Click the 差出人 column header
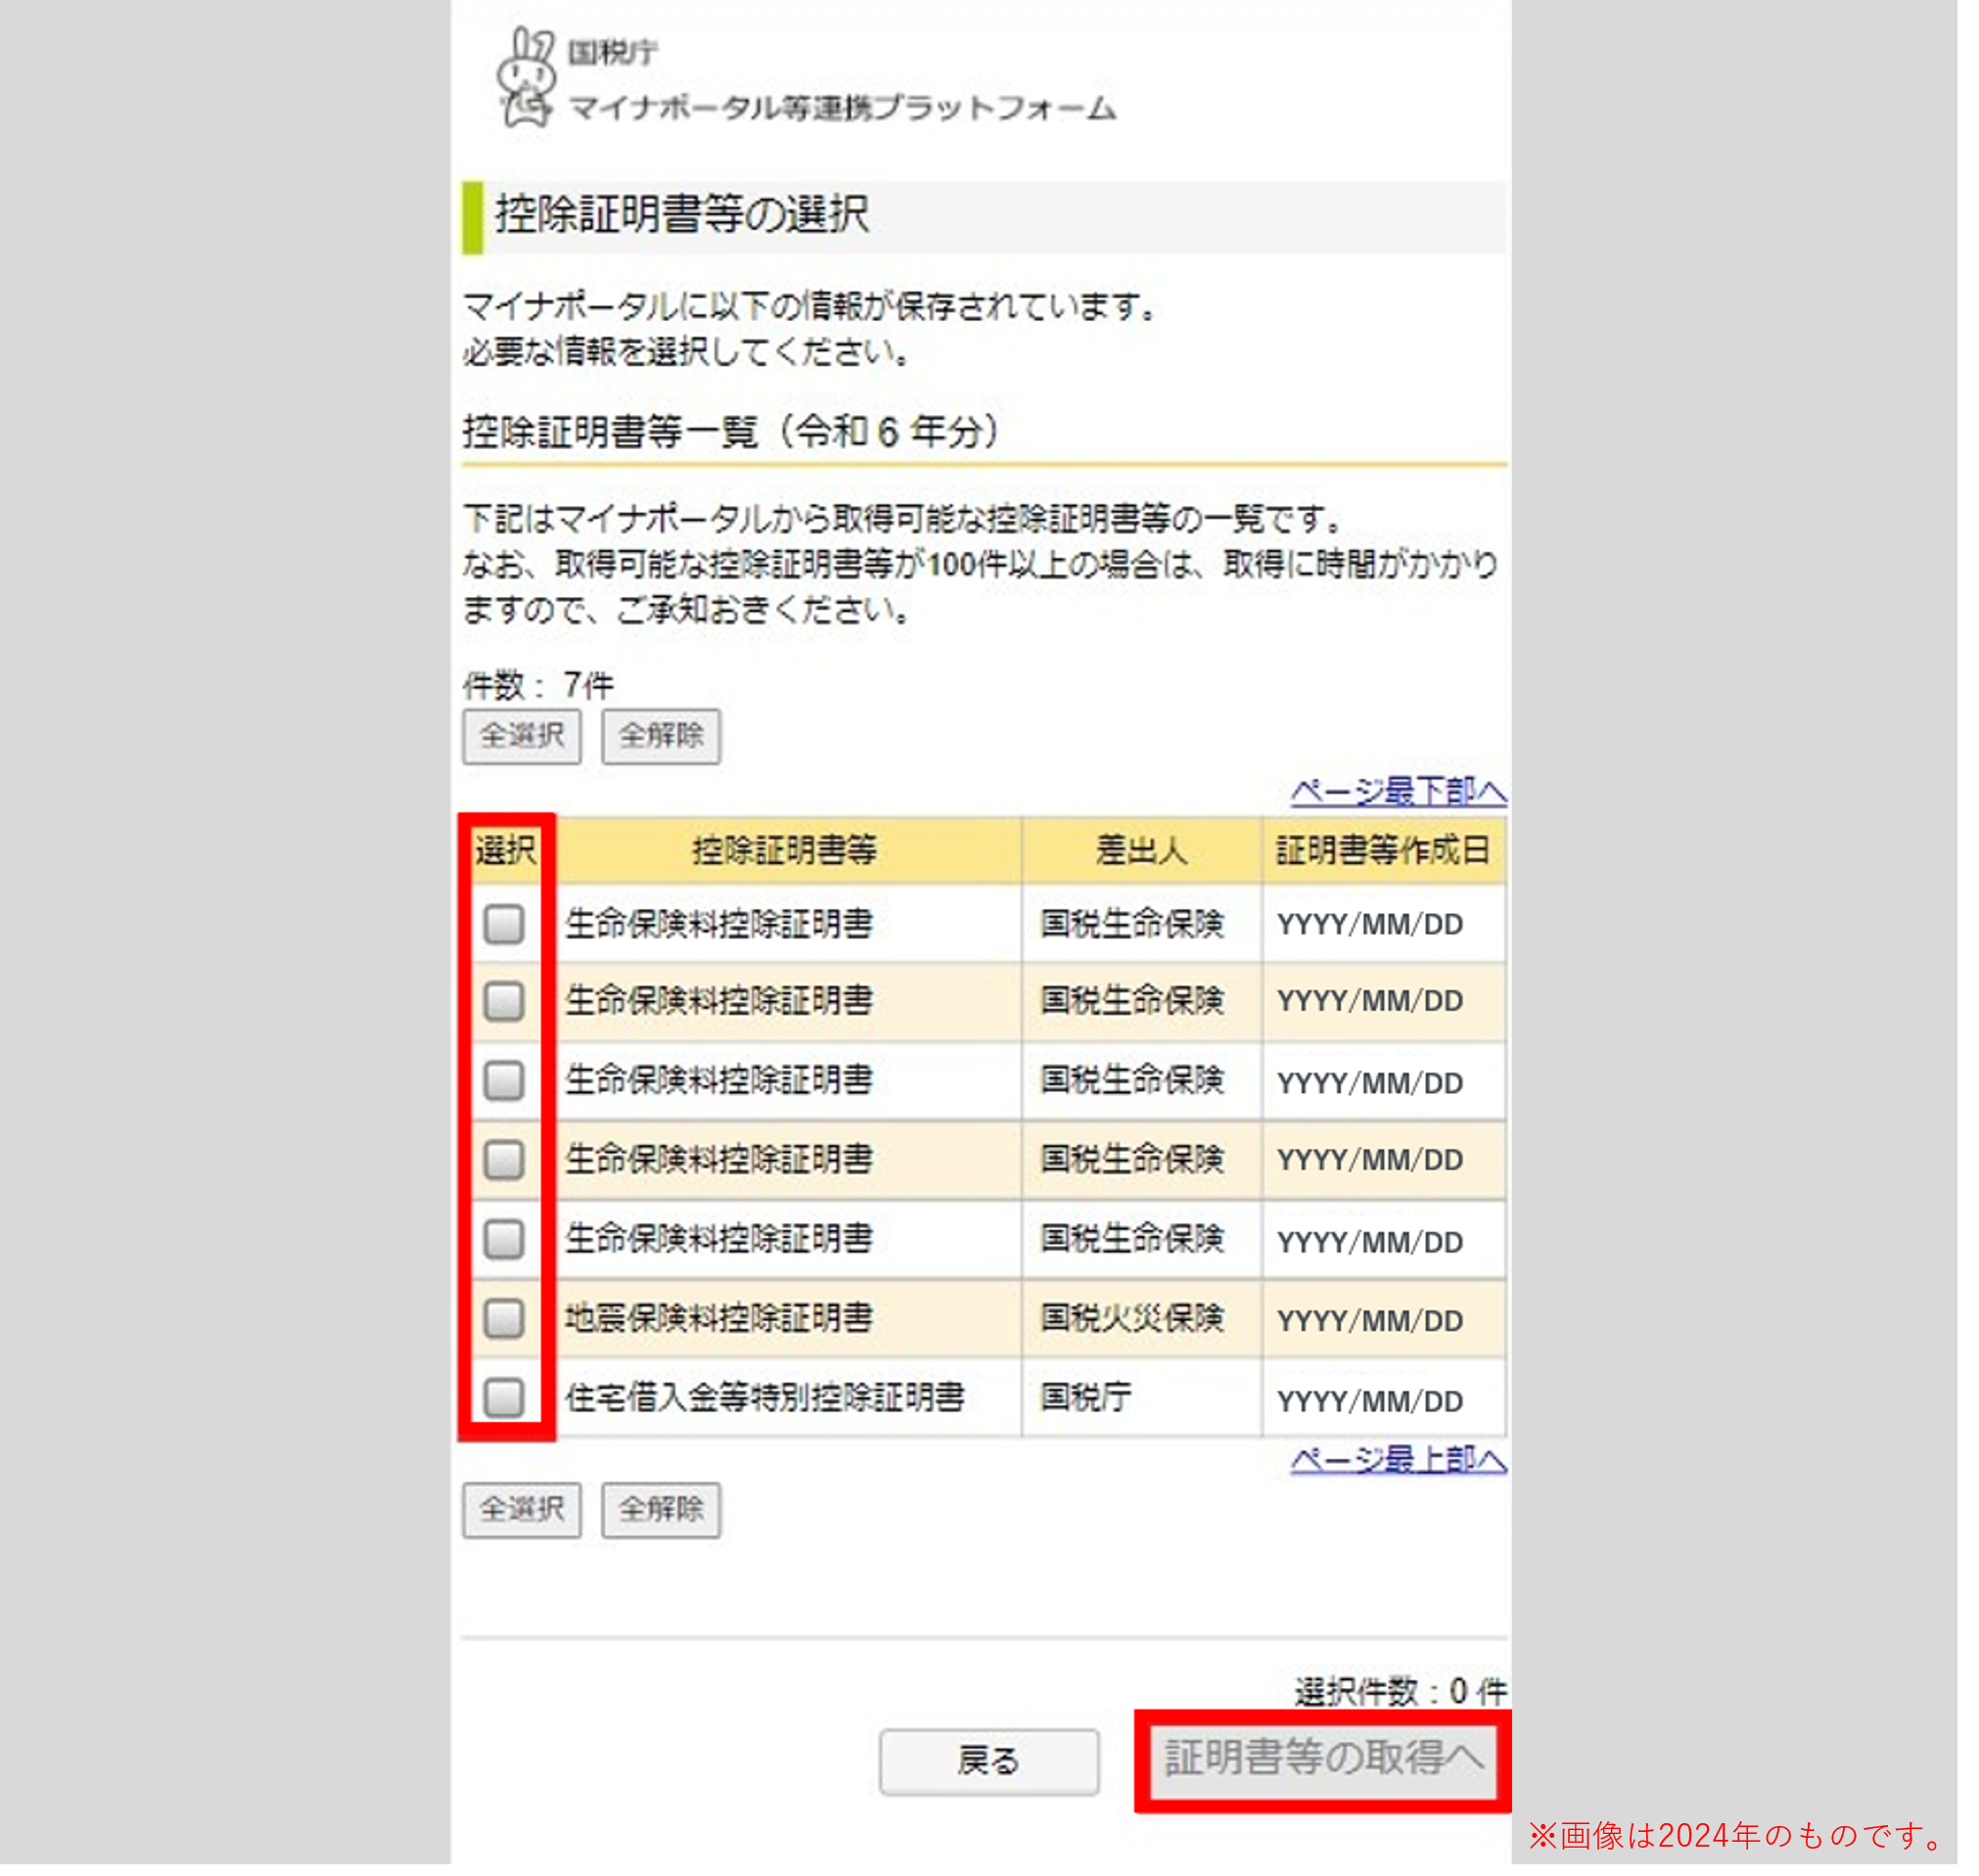This screenshot has height=1876, width=1979. (x=1141, y=851)
